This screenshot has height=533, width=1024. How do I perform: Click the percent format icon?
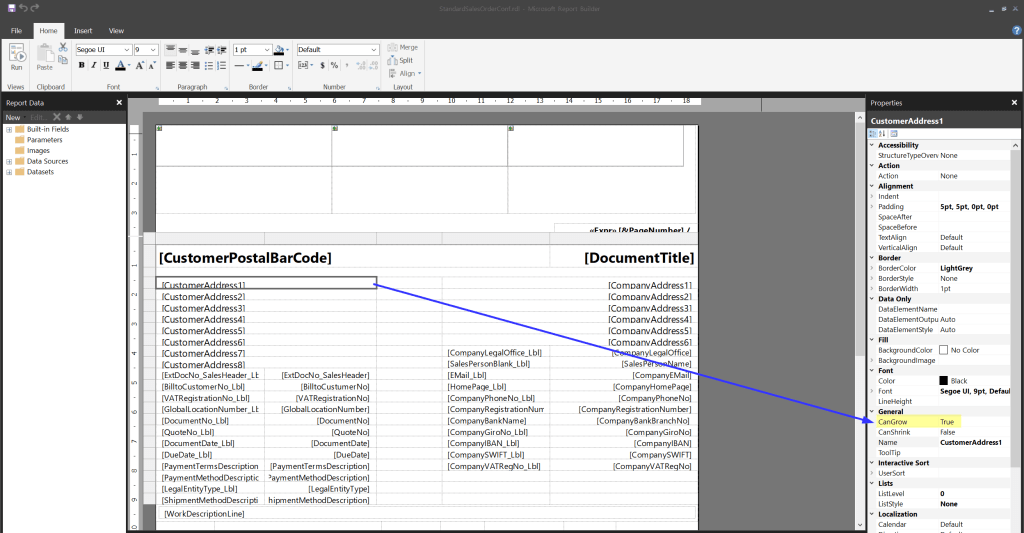[335, 66]
